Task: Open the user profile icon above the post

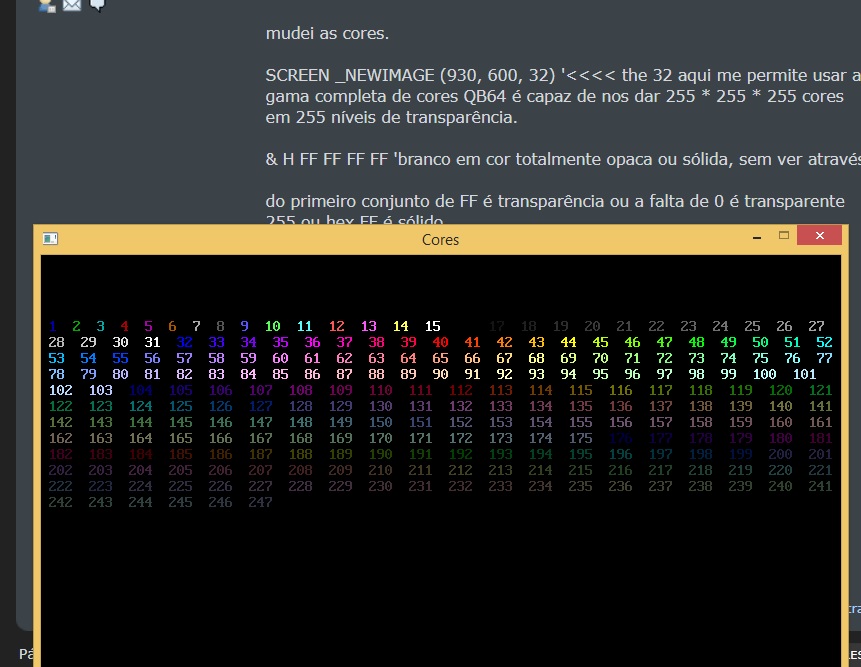Action: pyautogui.click(x=47, y=4)
